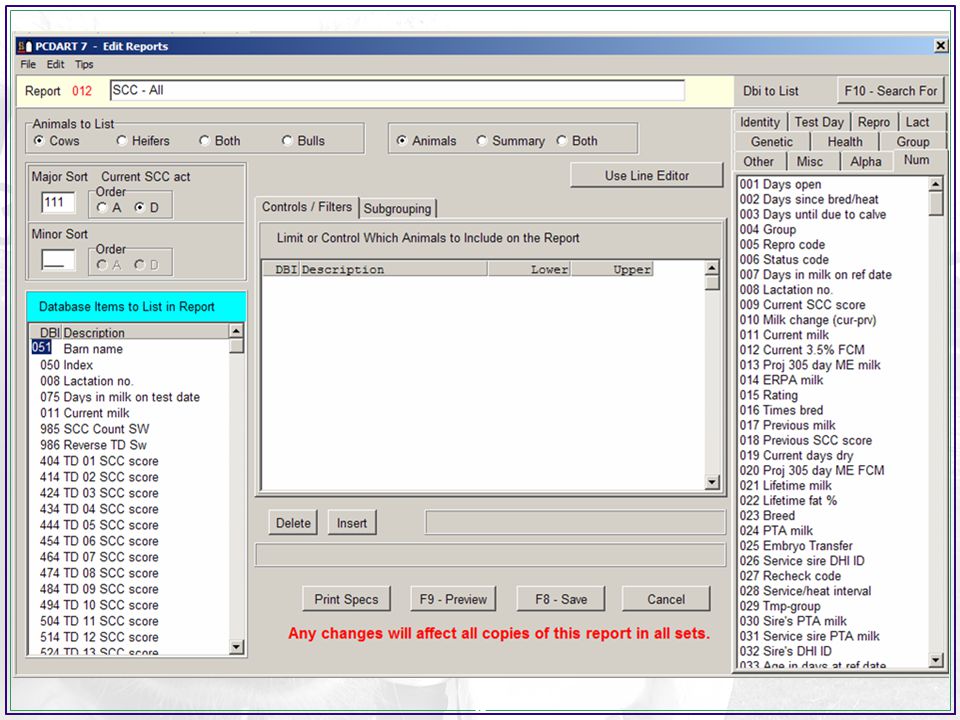Click the Delete button
Viewport: 960px width, 720px height.
(293, 523)
